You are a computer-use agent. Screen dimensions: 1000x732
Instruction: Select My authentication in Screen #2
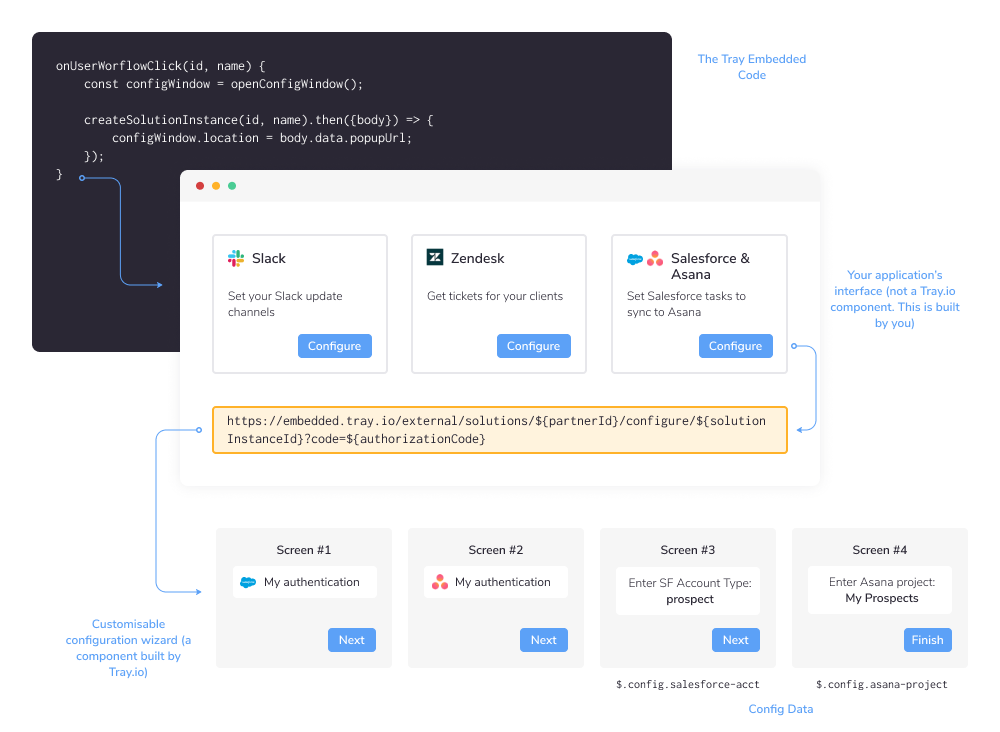click(x=495, y=582)
